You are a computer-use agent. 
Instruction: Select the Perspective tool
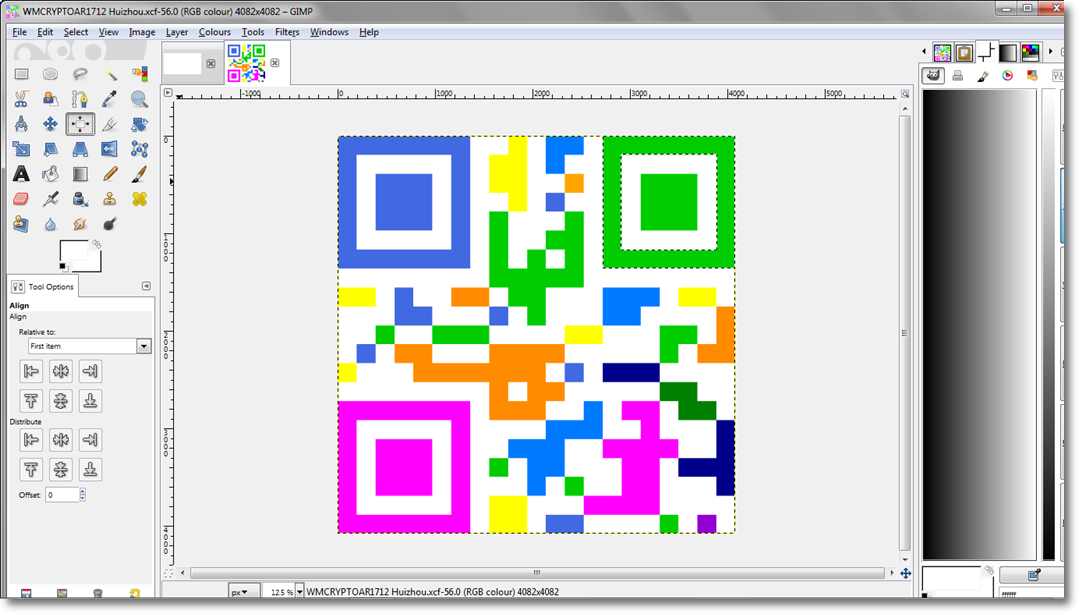80,149
